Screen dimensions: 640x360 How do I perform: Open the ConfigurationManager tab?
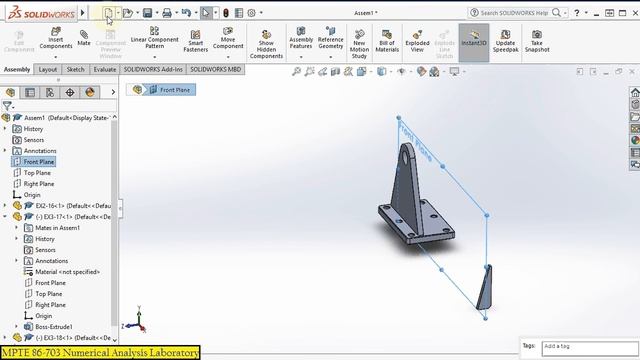pyautogui.click(x=50, y=92)
